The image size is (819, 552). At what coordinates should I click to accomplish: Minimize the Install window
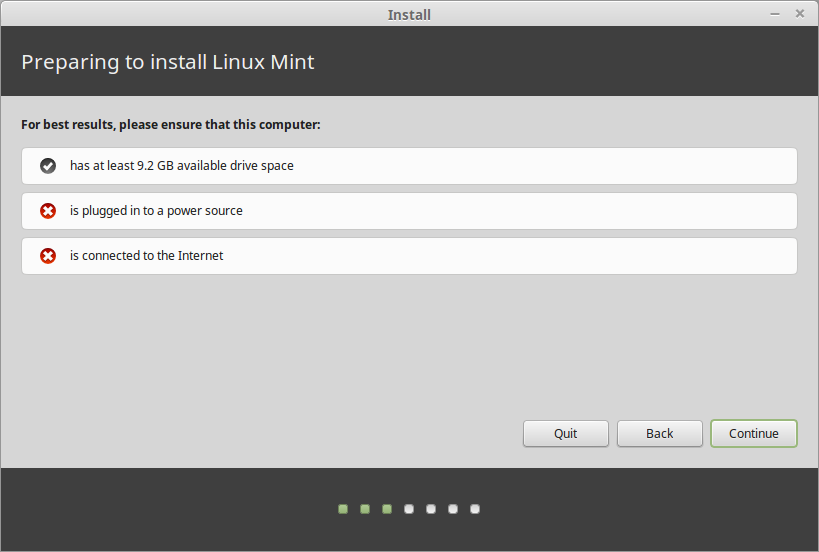click(775, 14)
